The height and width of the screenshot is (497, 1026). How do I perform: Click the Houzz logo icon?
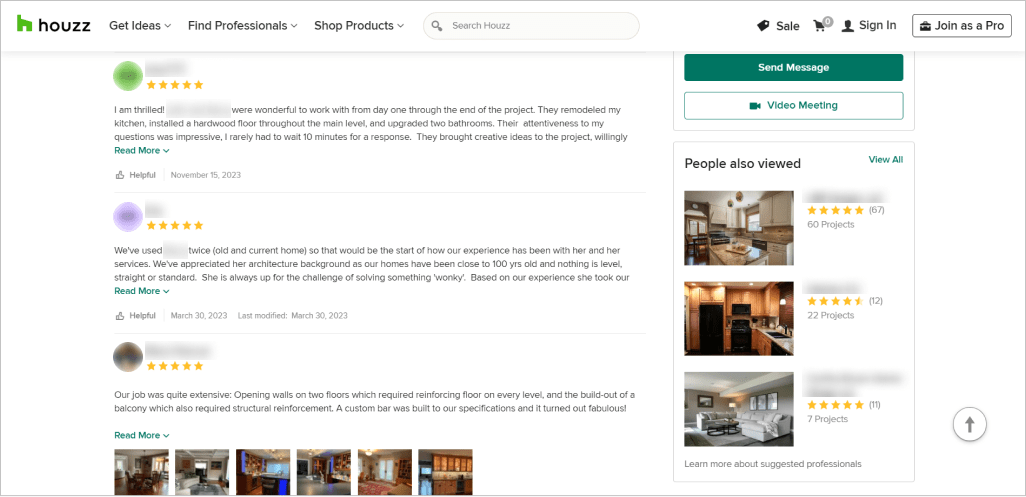point(25,25)
